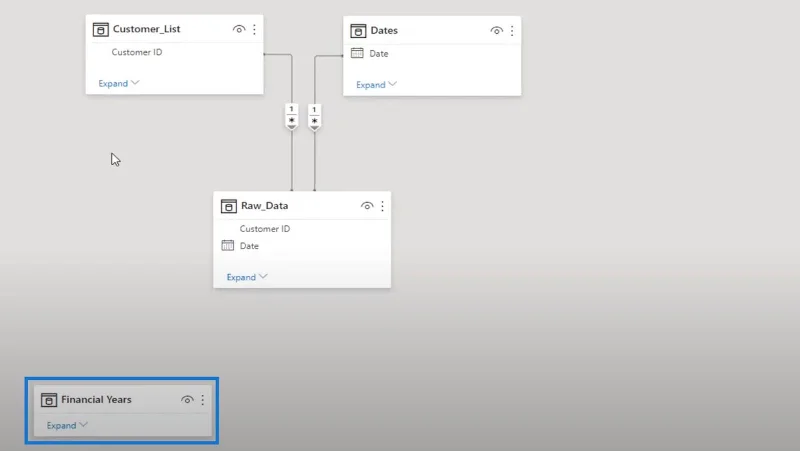The width and height of the screenshot is (800, 451).
Task: Select the Raw_Data table header title
Action: point(264,206)
